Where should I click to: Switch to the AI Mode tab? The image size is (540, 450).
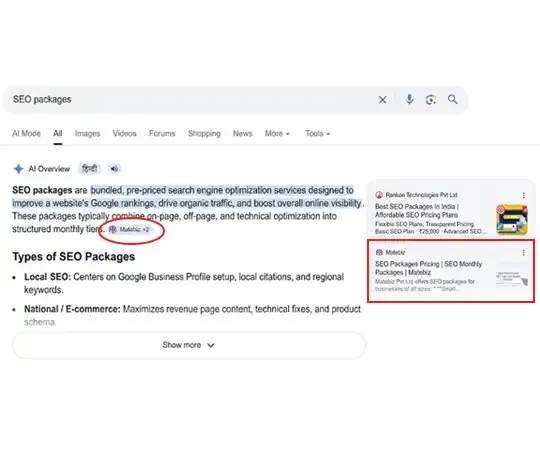[x=26, y=134]
